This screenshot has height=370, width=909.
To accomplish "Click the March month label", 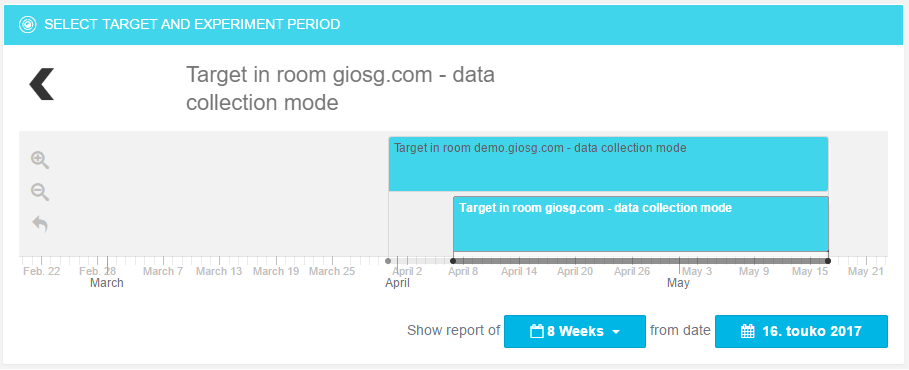I will (107, 283).
